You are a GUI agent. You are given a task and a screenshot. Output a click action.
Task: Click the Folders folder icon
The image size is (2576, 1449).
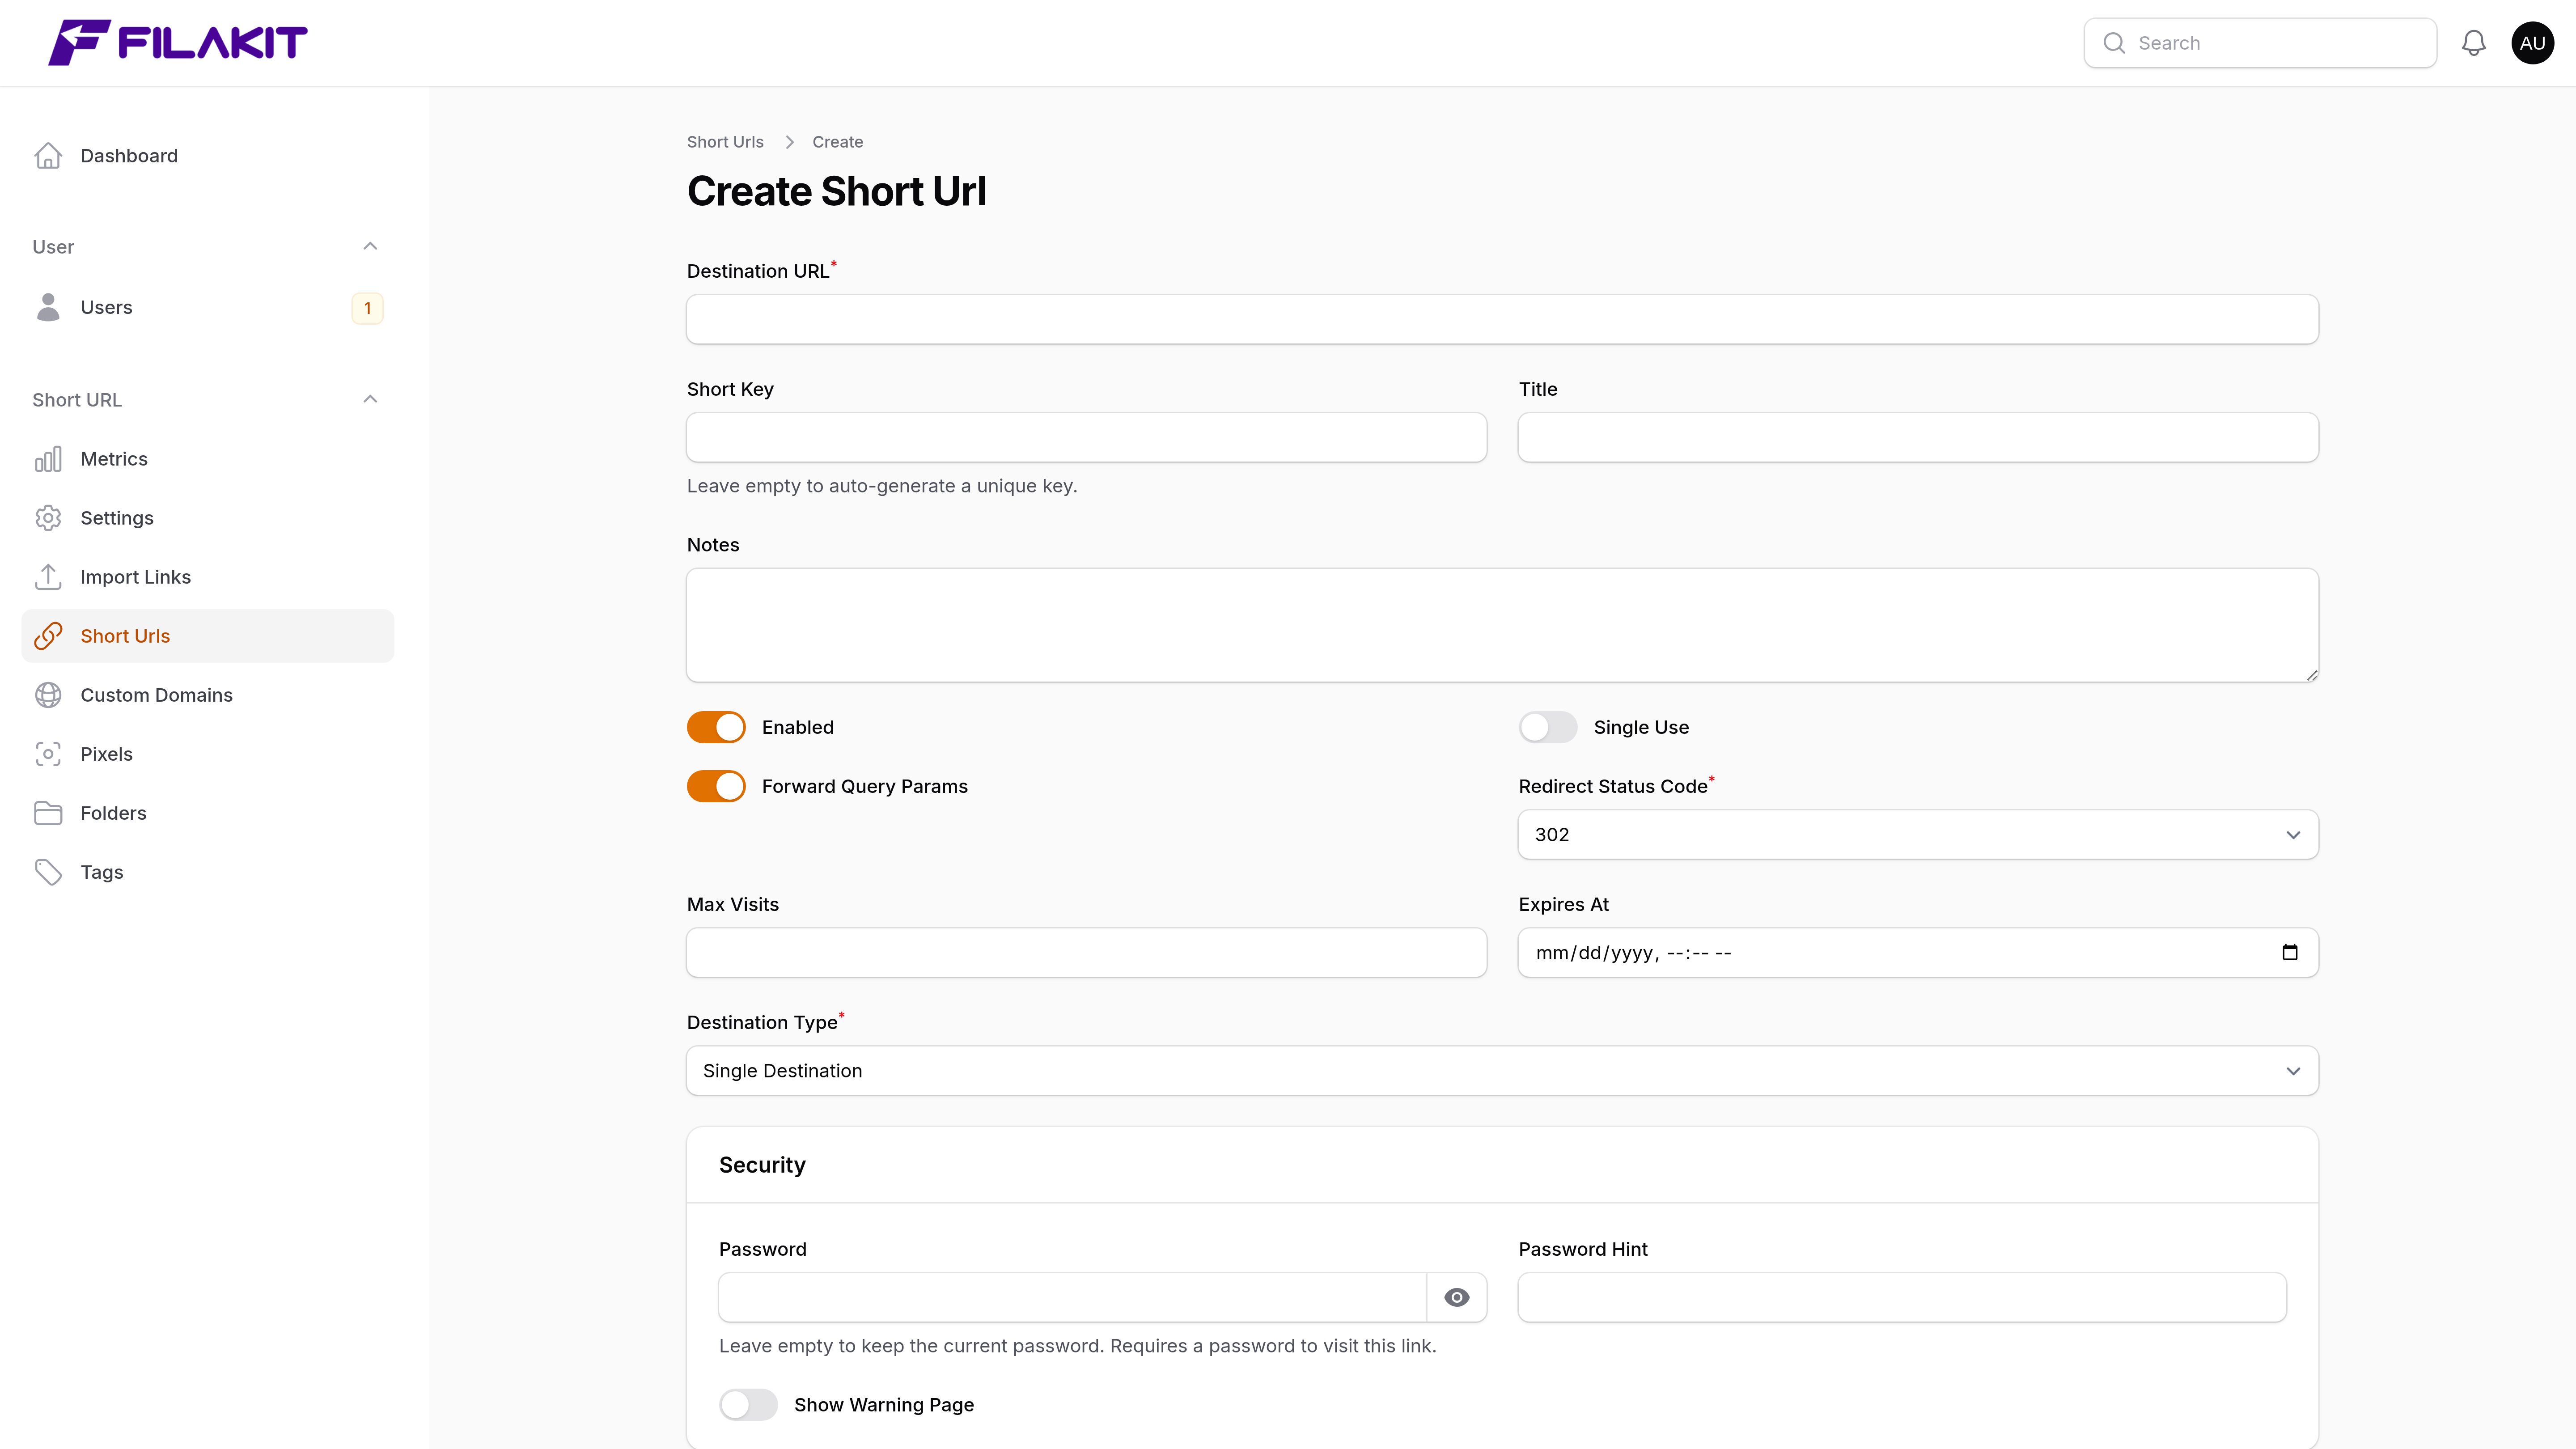click(x=48, y=813)
